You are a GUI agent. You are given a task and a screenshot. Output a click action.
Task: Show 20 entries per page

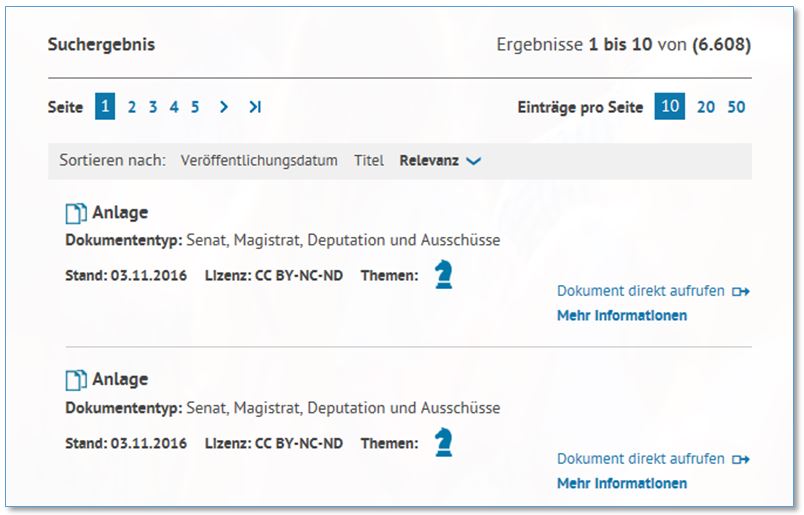pyautogui.click(x=706, y=107)
